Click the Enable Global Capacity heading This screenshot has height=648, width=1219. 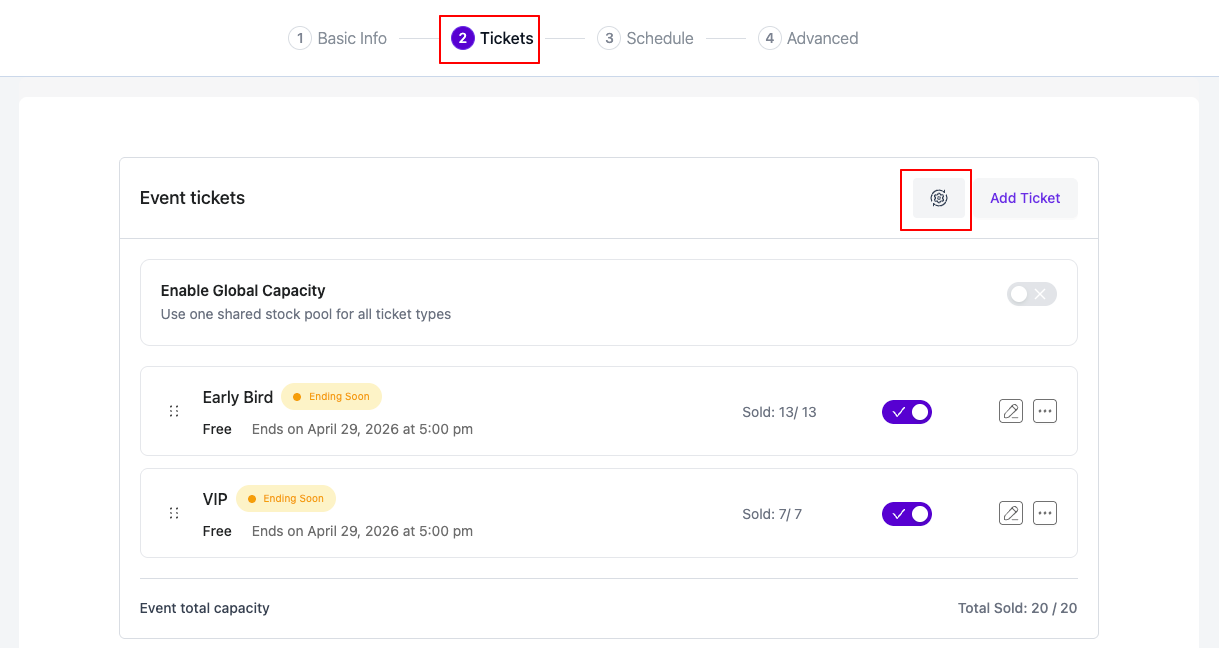click(x=243, y=290)
